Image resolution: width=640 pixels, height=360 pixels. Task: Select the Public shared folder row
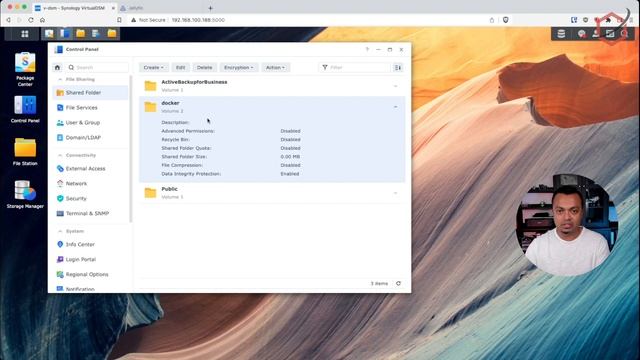click(272, 193)
